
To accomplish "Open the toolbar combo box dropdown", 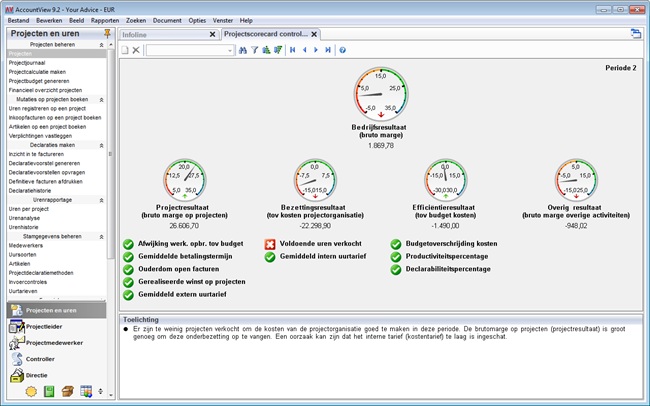I will pyautogui.click(x=230, y=50).
